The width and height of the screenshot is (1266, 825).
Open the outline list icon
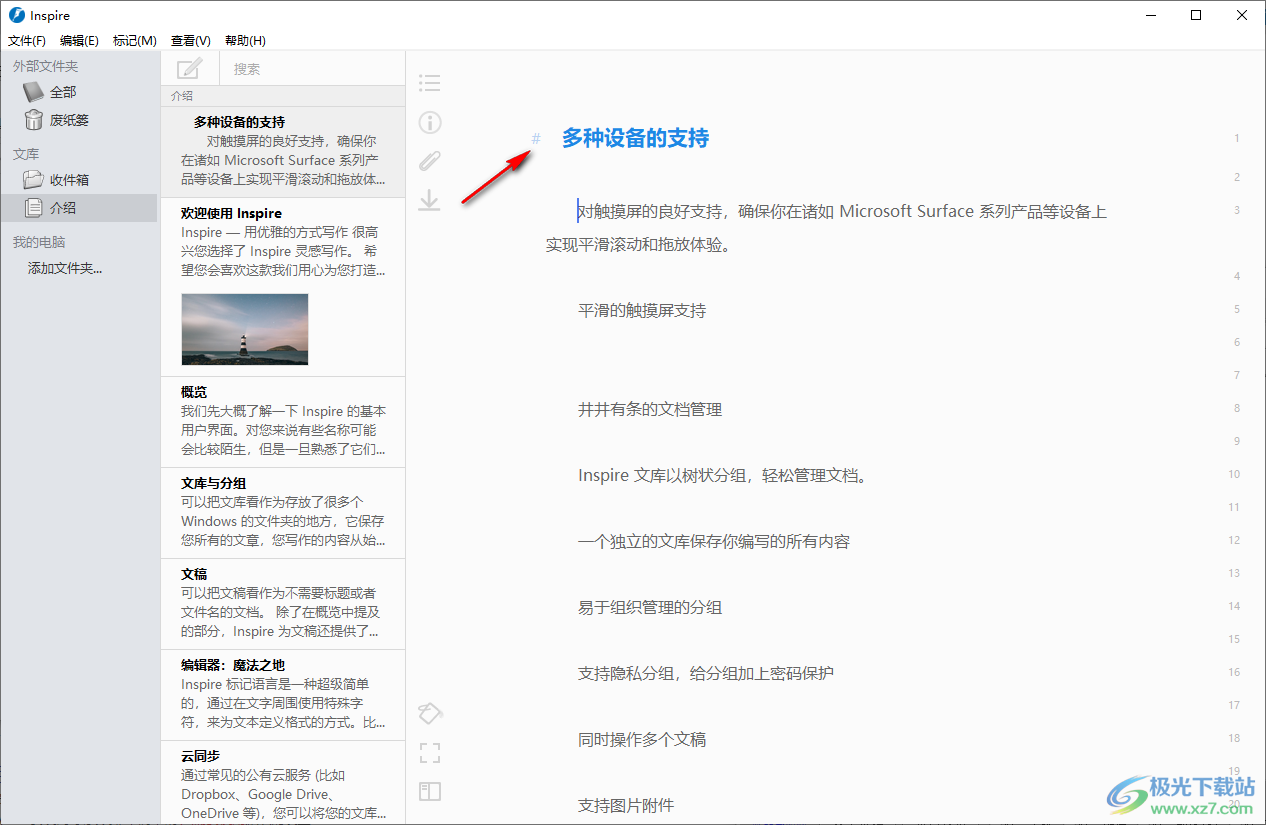point(429,83)
